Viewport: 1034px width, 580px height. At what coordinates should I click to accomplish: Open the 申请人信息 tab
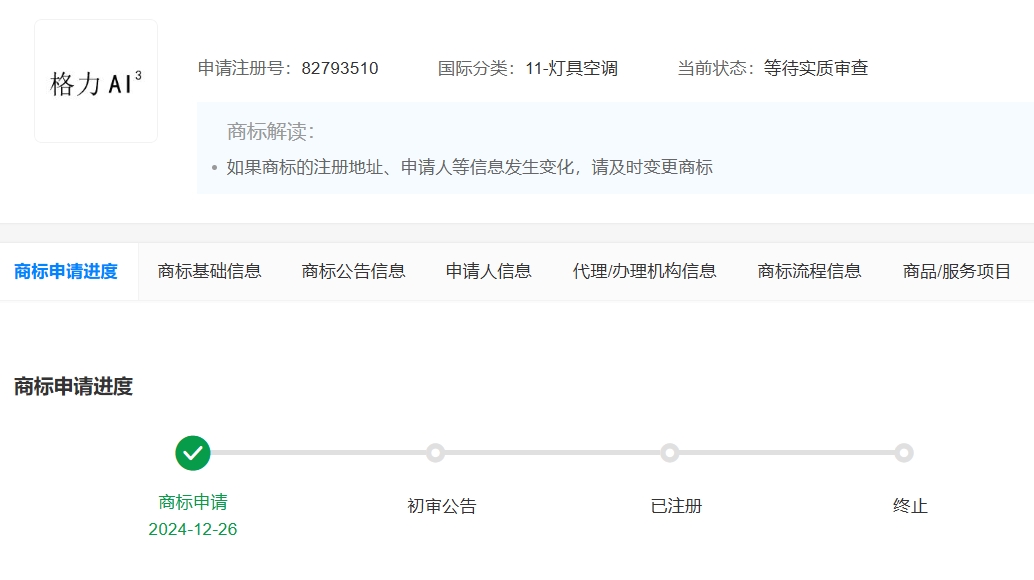[x=487, y=270]
